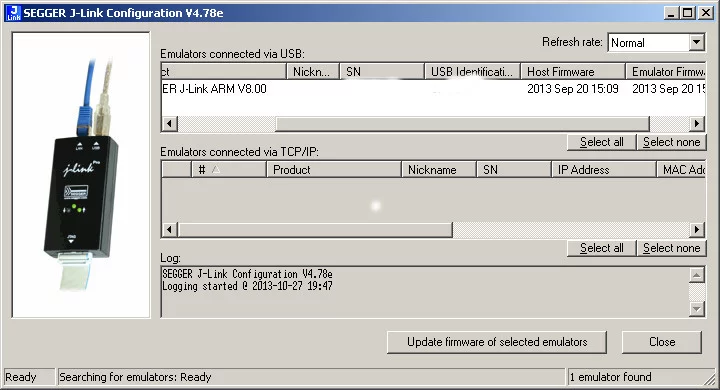Click log line 'Logging started @ 2013-10-27 19:47'

247,286
